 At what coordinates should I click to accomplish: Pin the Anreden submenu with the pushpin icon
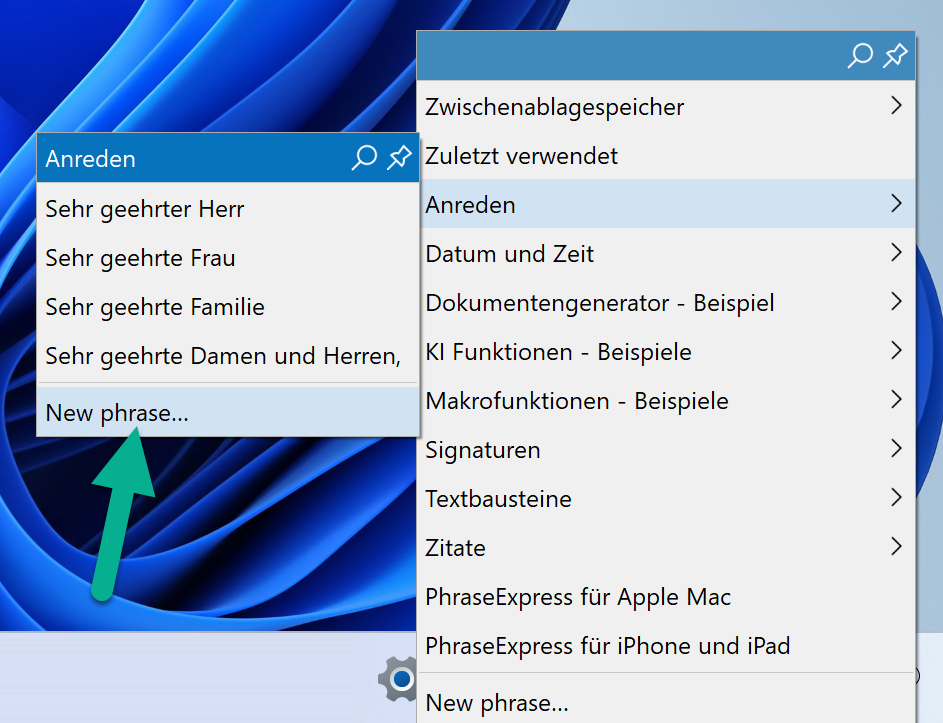[399, 158]
